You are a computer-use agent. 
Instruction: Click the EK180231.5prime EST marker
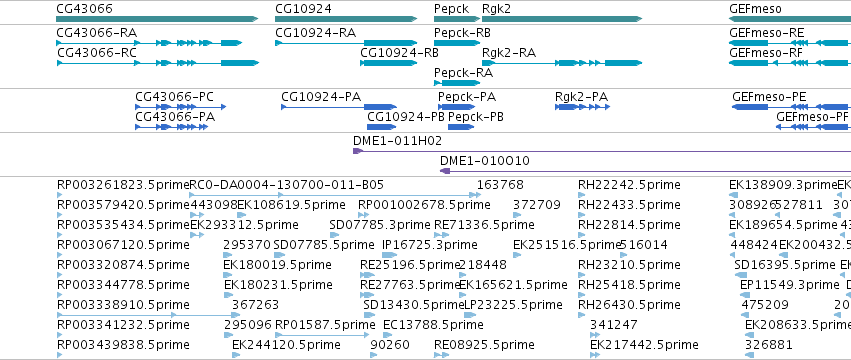point(228,295)
